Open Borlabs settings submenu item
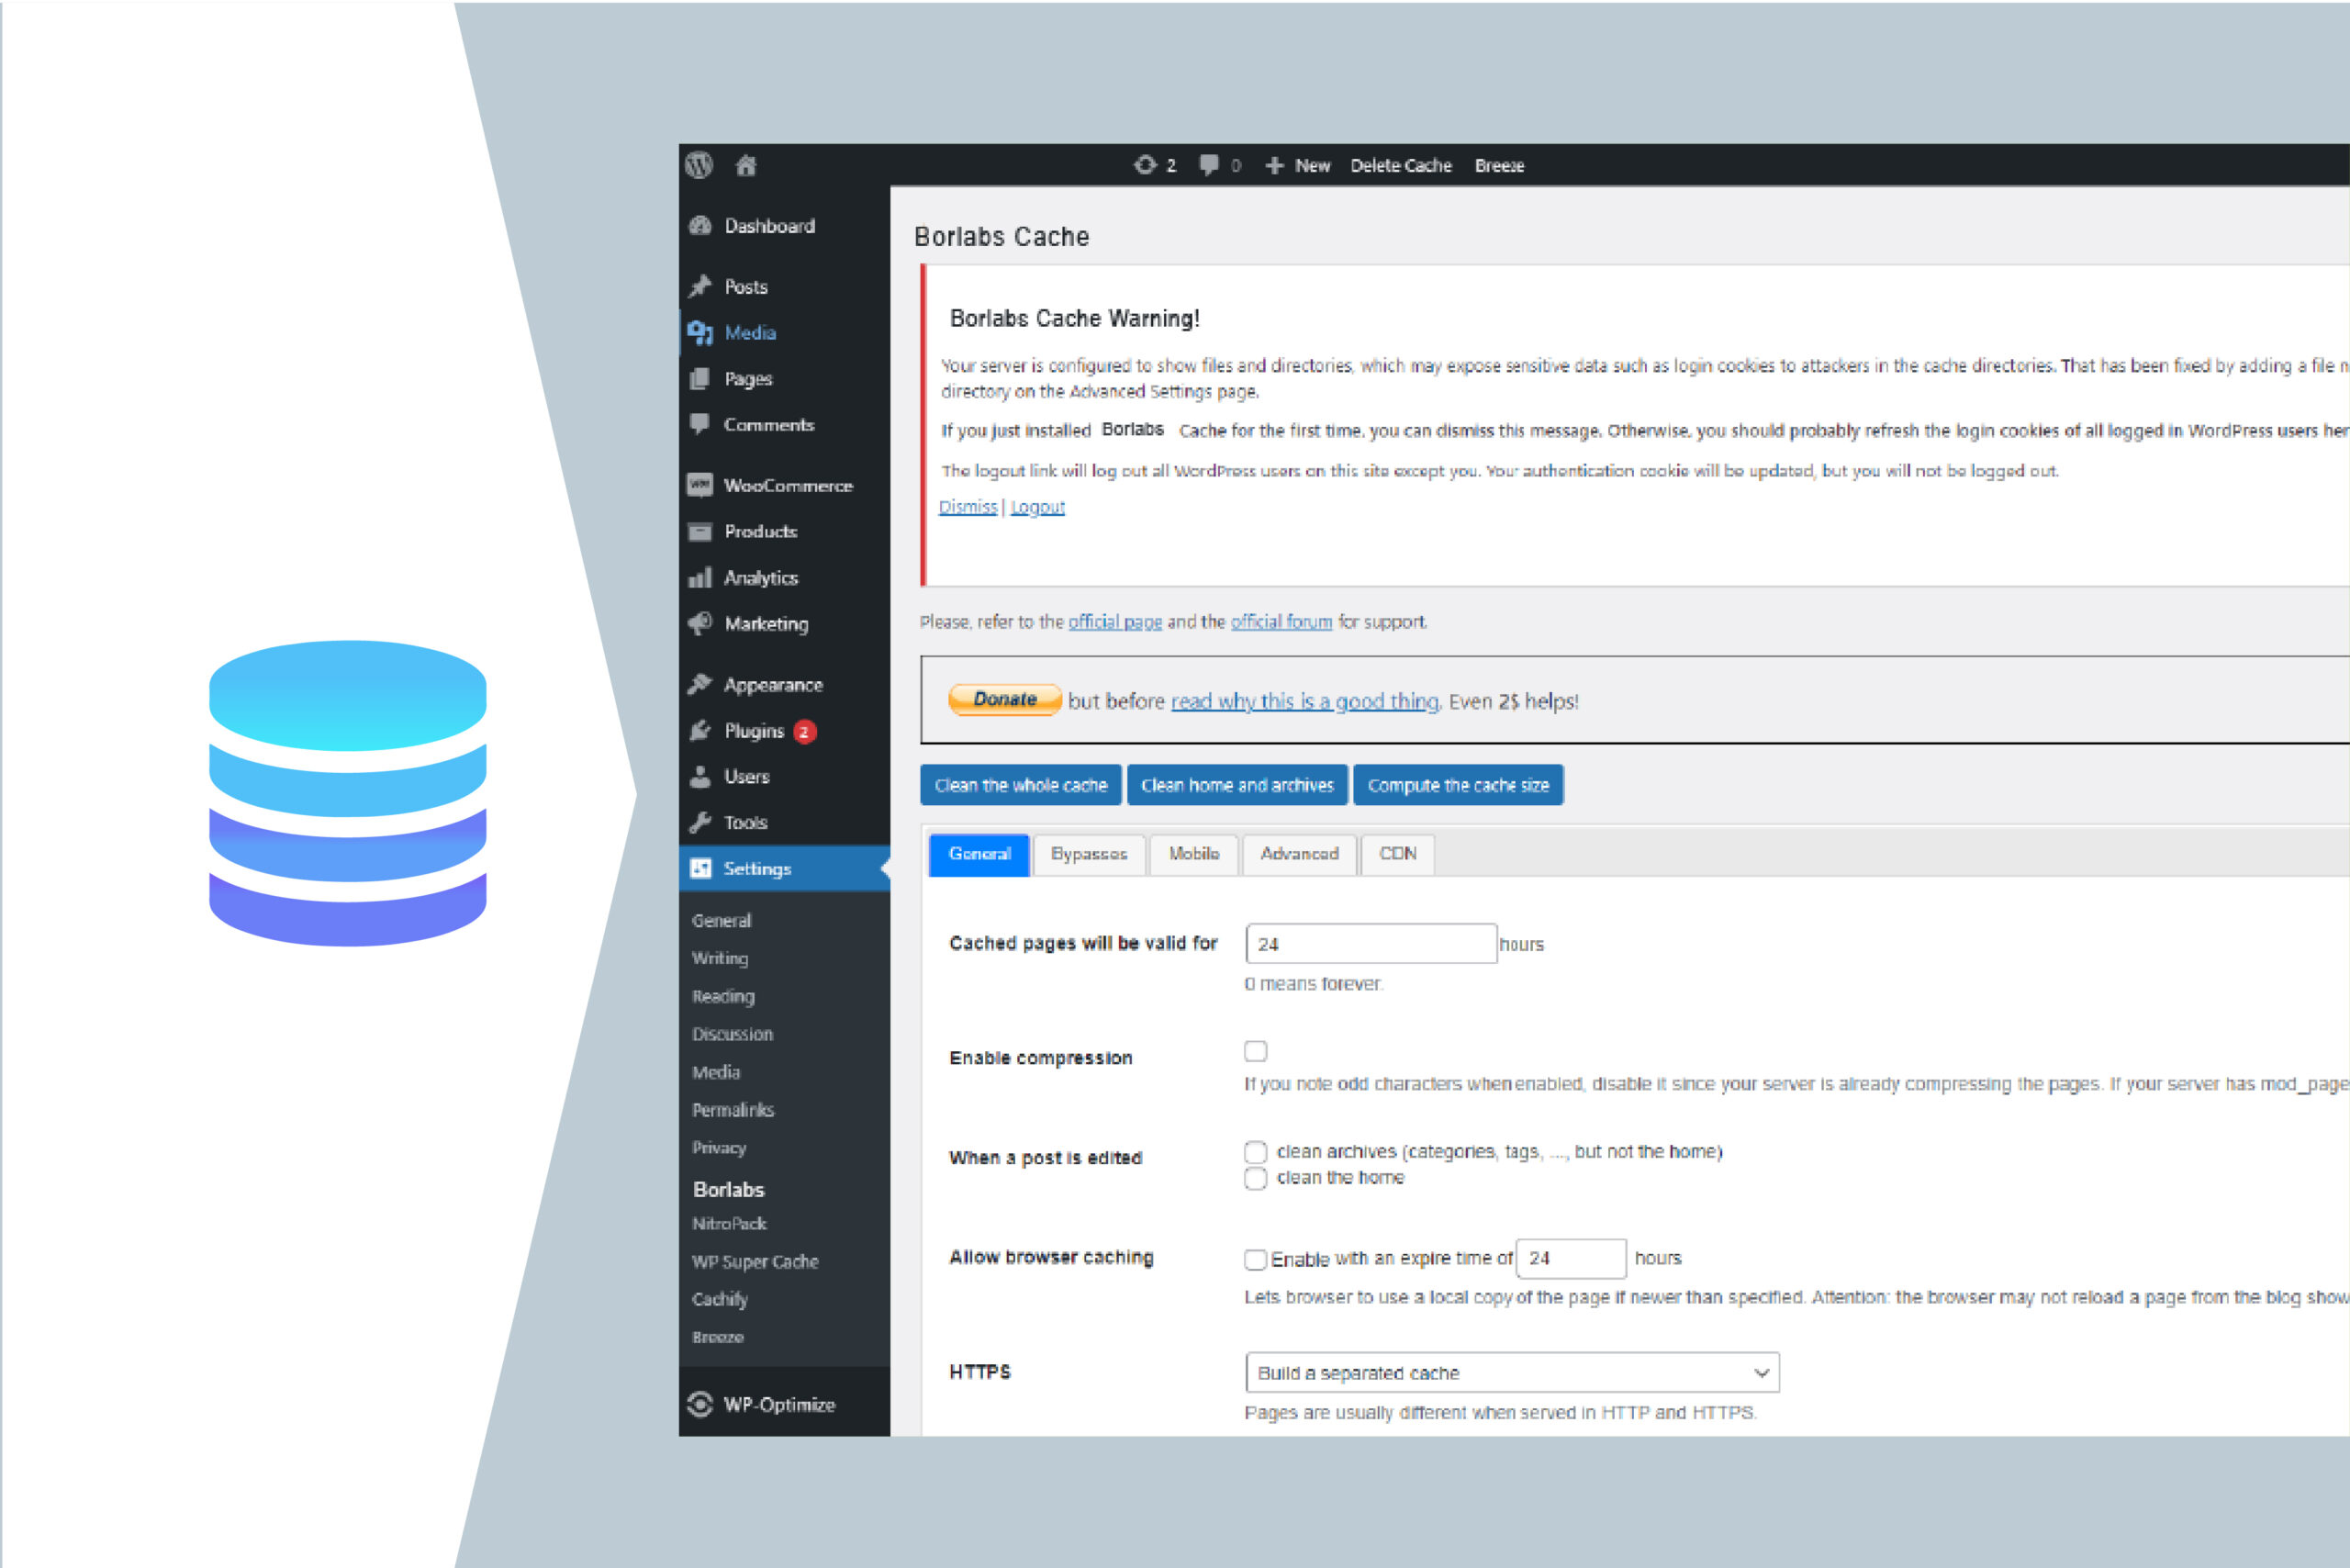Viewport: 2350px width, 1568px height. pyautogui.click(x=728, y=1190)
